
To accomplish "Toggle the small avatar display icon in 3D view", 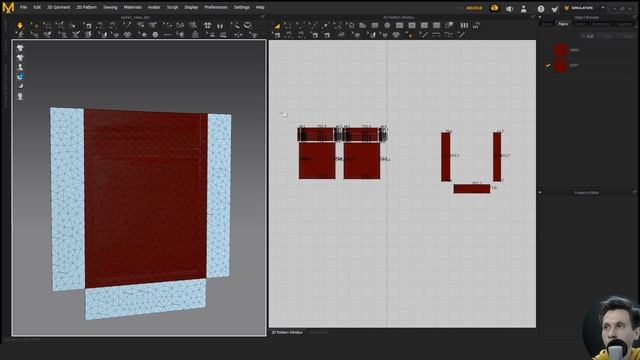I will point(20,67).
